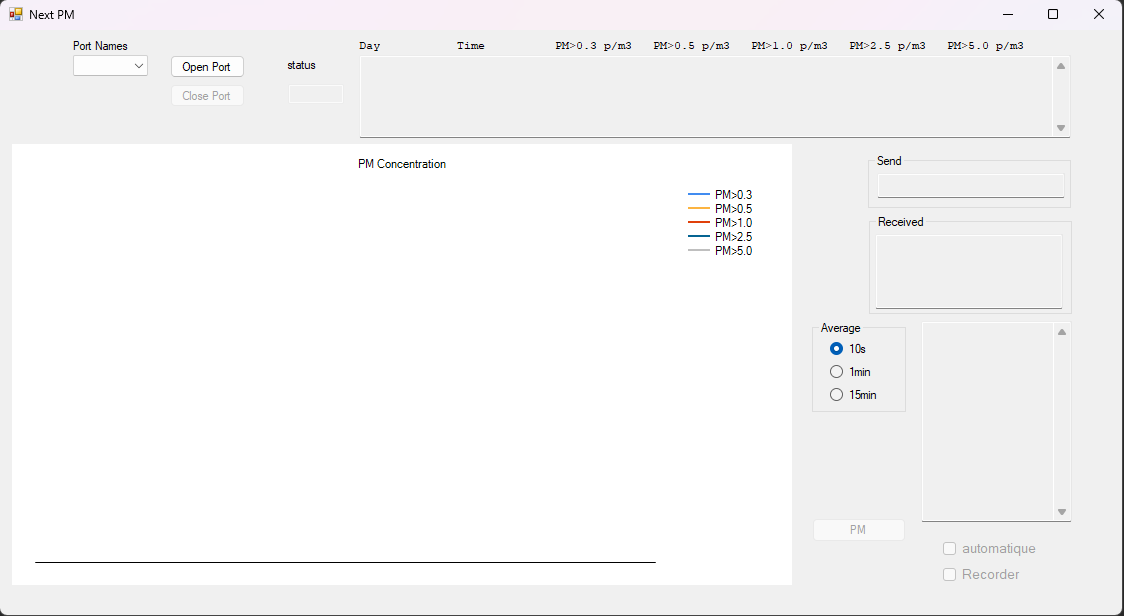Click the PM Concentration chart title

(x=402, y=164)
